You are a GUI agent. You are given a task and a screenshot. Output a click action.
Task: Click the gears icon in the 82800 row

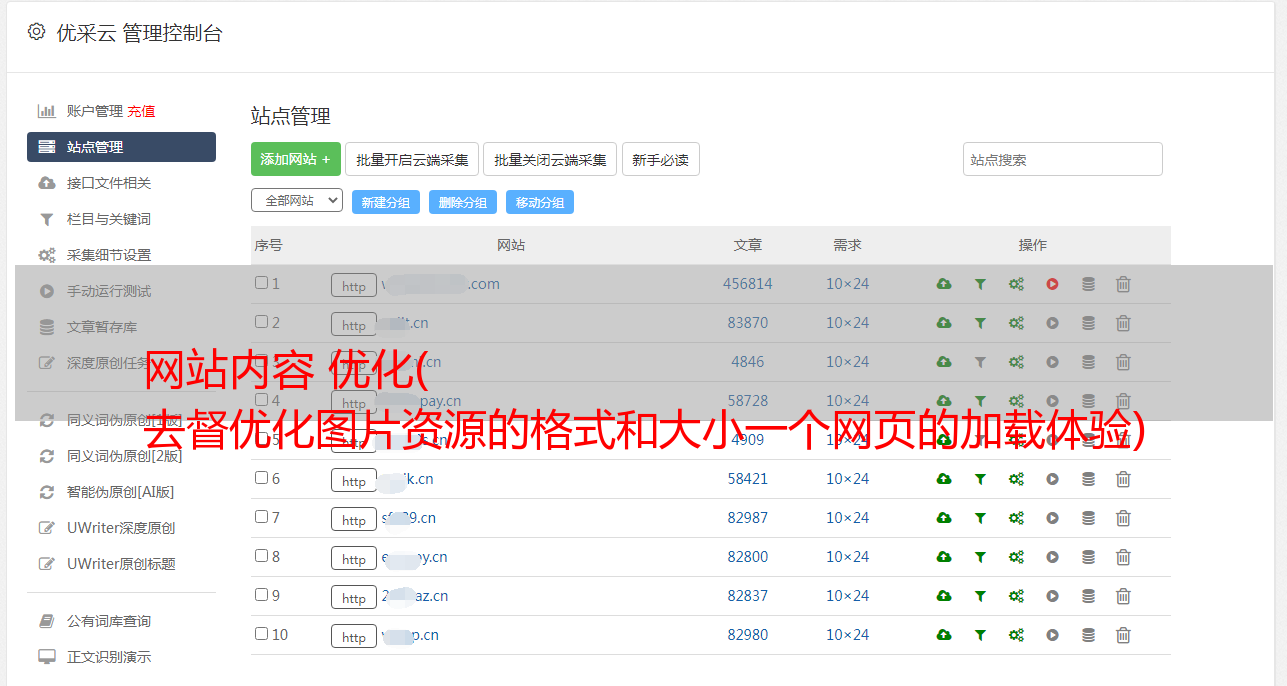coord(1016,557)
